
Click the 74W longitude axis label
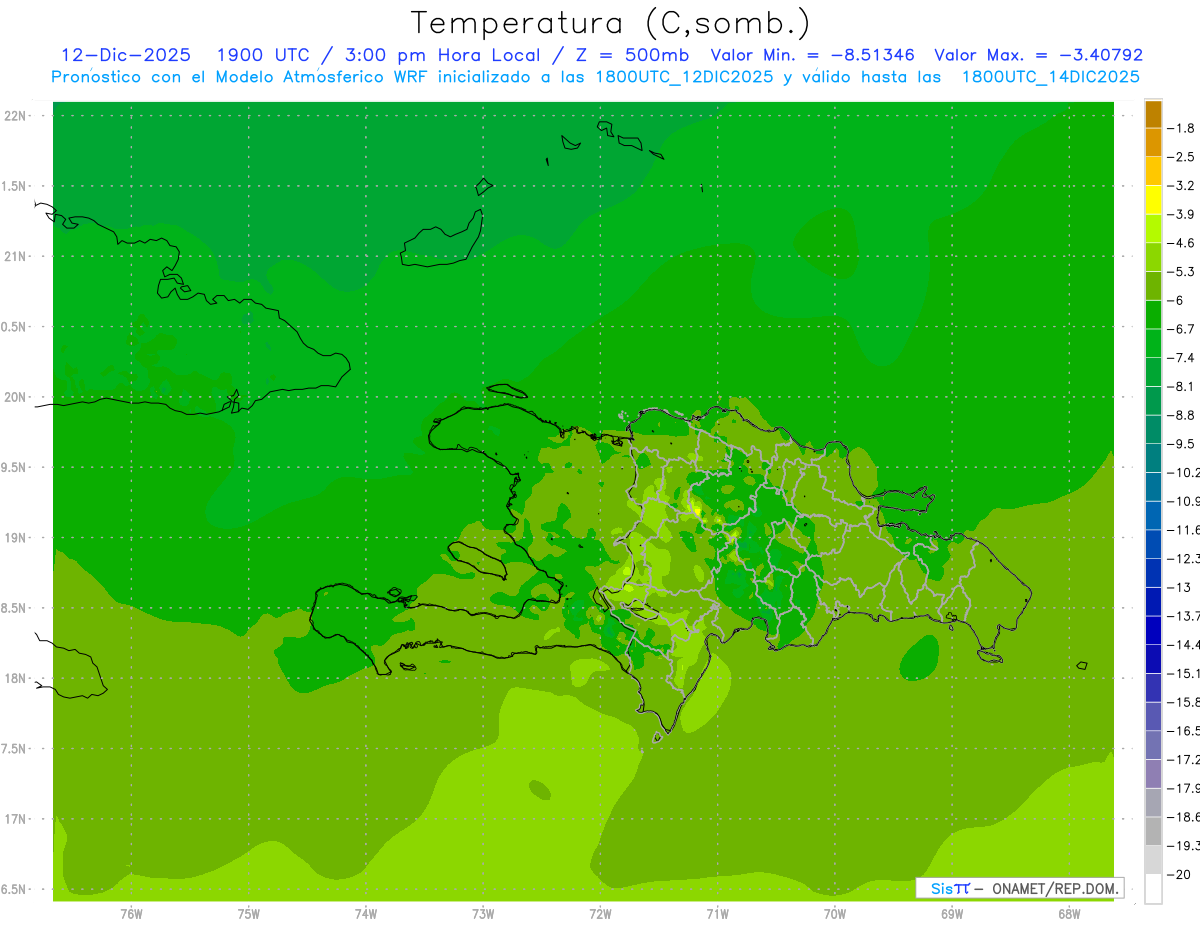pos(366,913)
